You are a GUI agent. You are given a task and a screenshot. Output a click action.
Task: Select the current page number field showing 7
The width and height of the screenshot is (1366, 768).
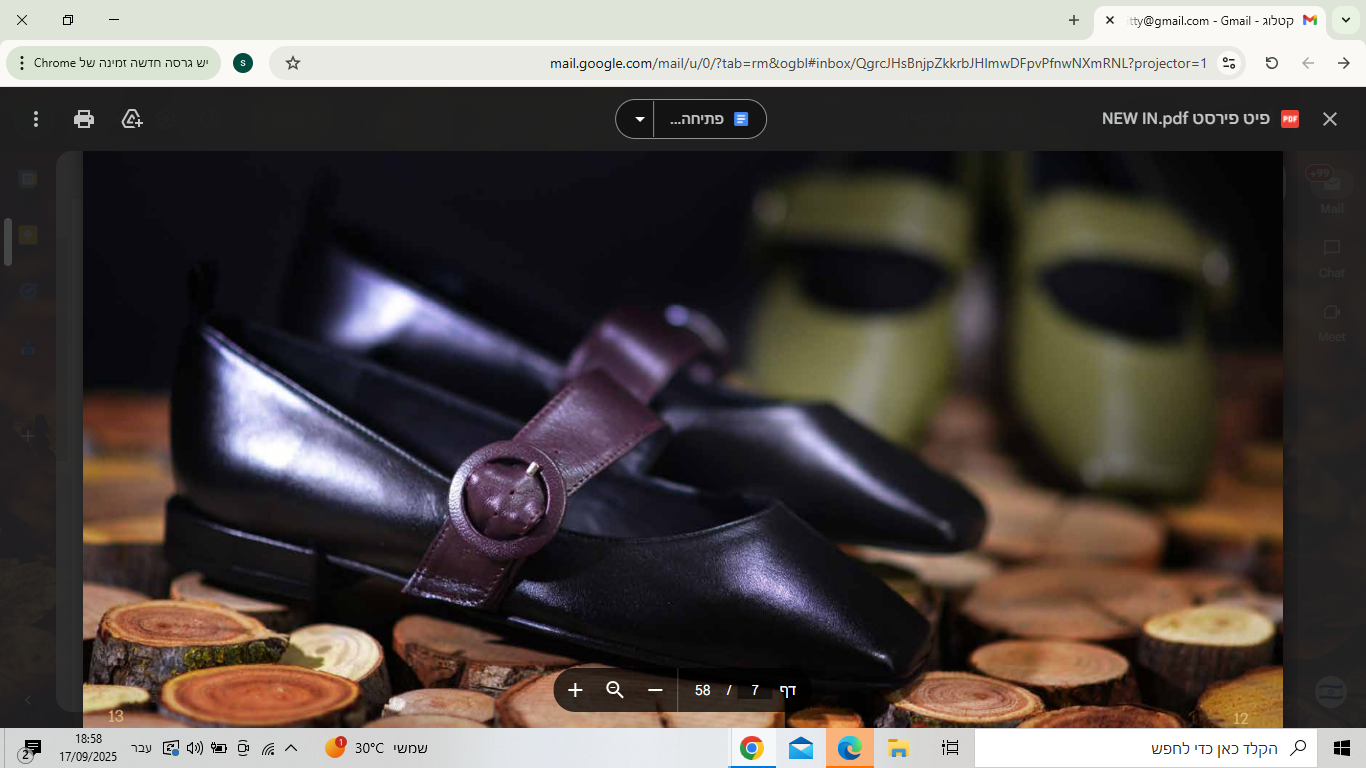(x=755, y=690)
